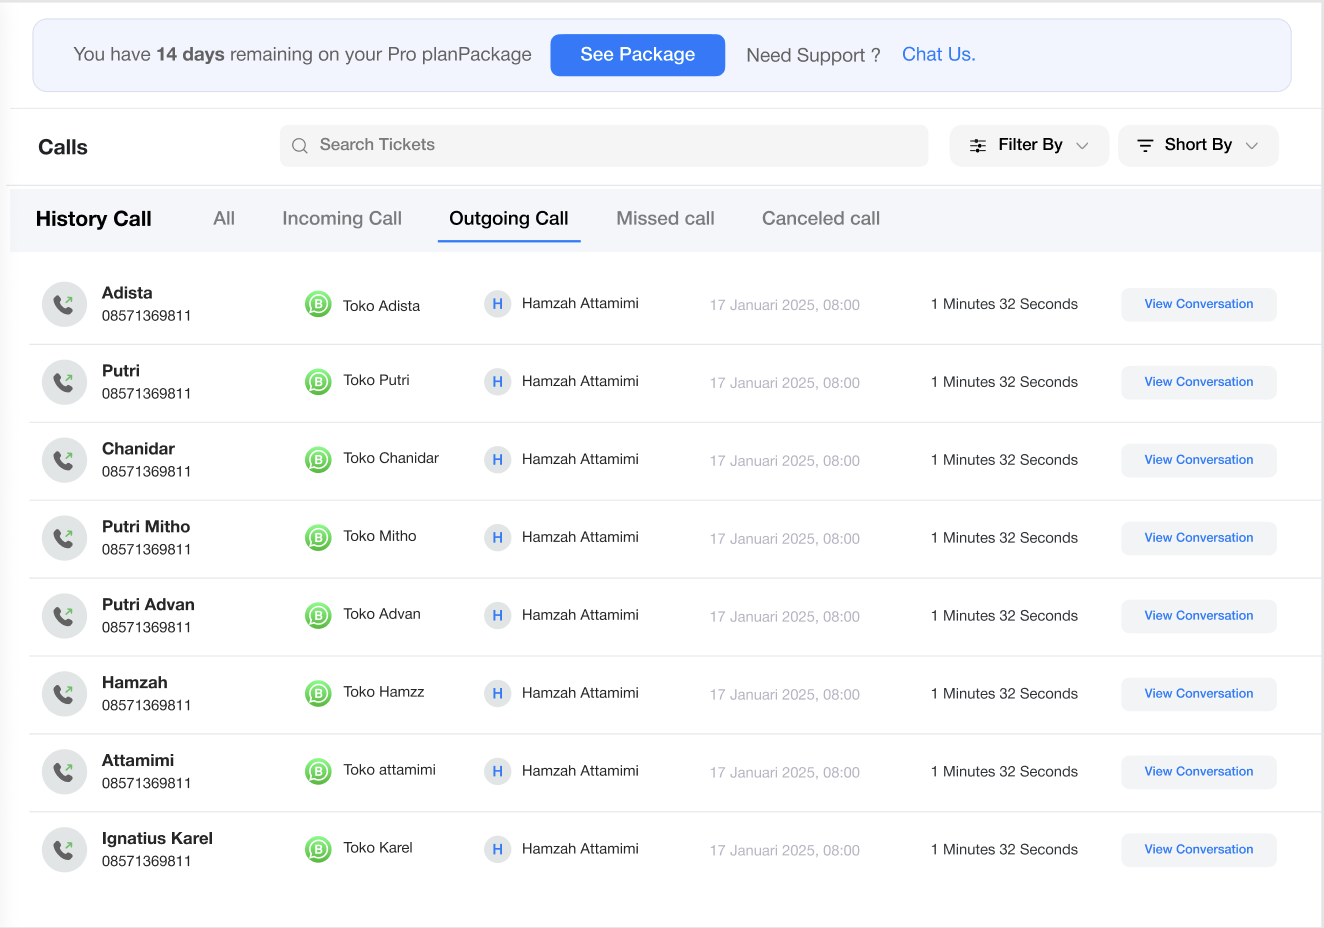
Task: Open the Canceled call tab
Action: coord(820,219)
